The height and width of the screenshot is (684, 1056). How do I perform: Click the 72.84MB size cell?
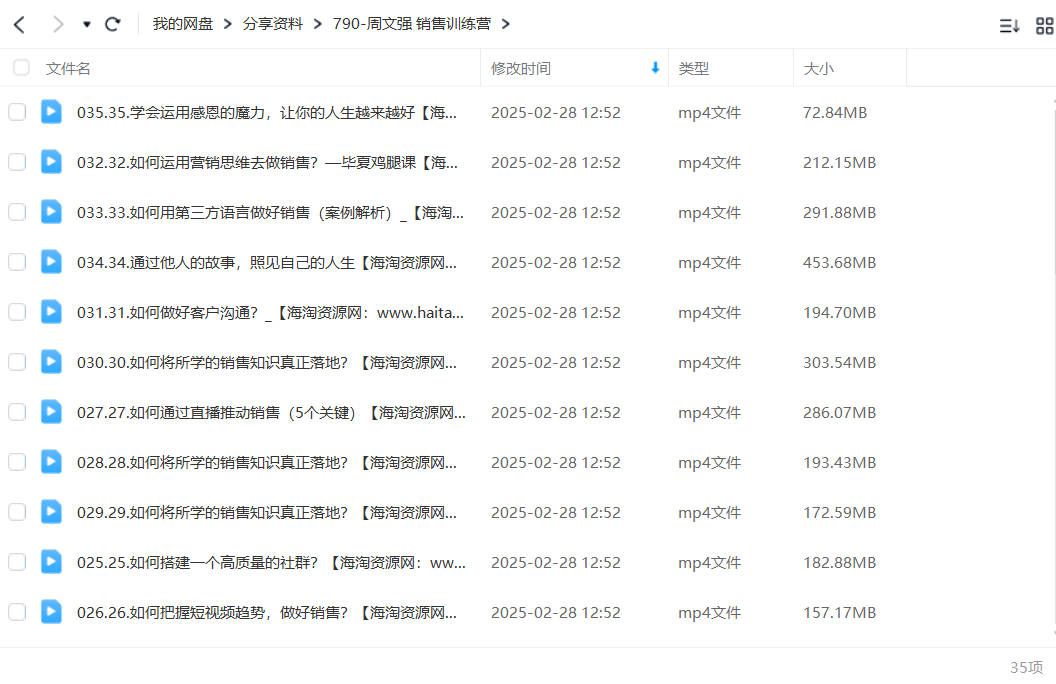click(834, 112)
